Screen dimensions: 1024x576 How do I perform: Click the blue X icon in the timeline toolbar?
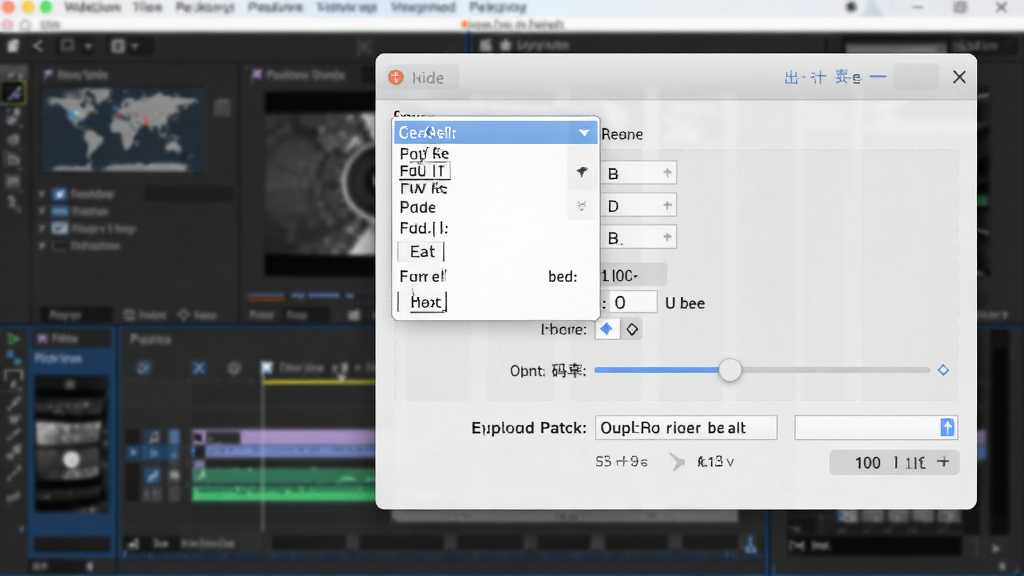click(x=199, y=368)
